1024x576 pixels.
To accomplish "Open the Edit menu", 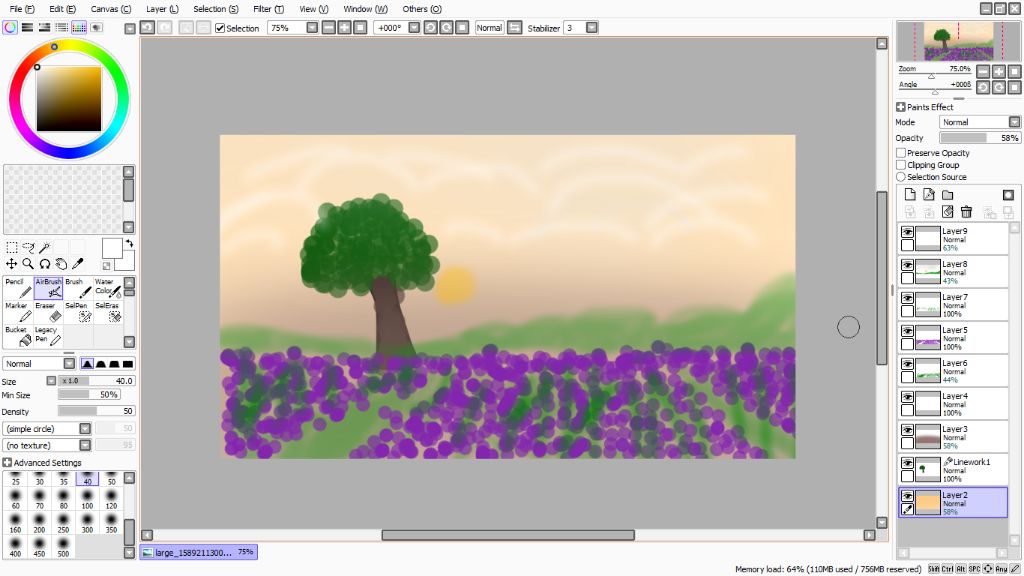I will click(x=62, y=8).
